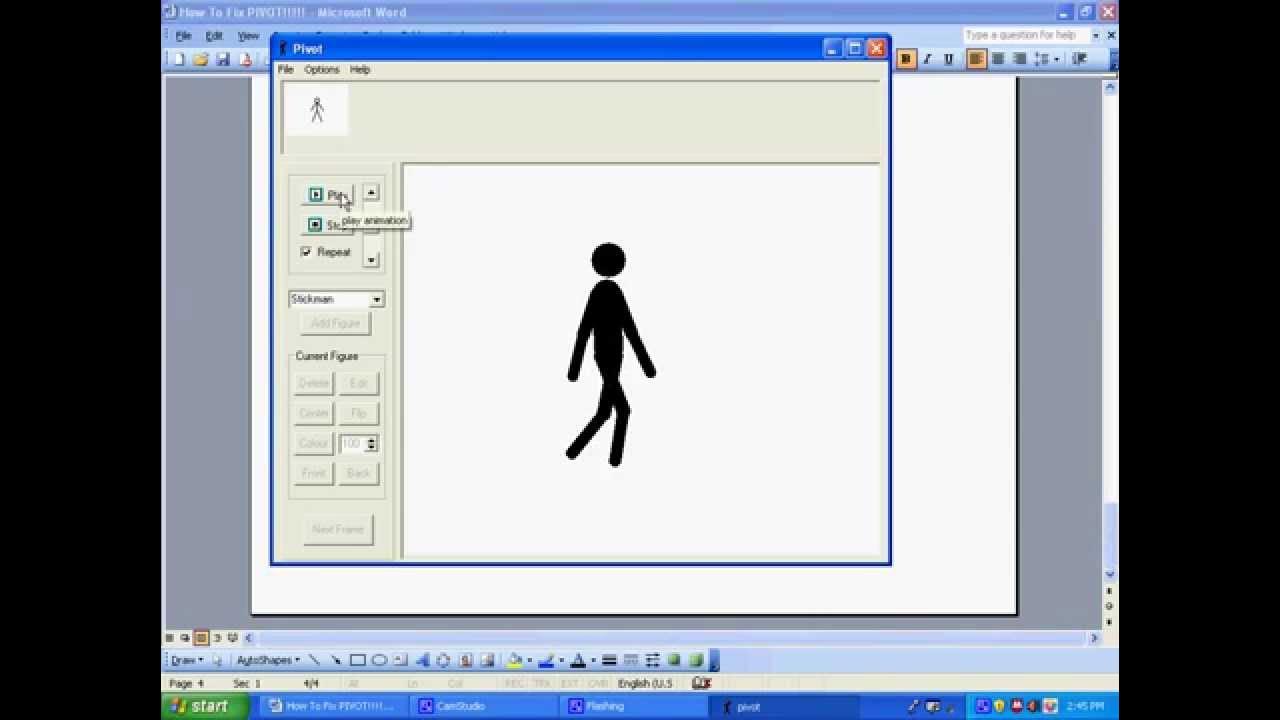1280x720 pixels.
Task: Open the Word File menu
Action: pos(184,36)
